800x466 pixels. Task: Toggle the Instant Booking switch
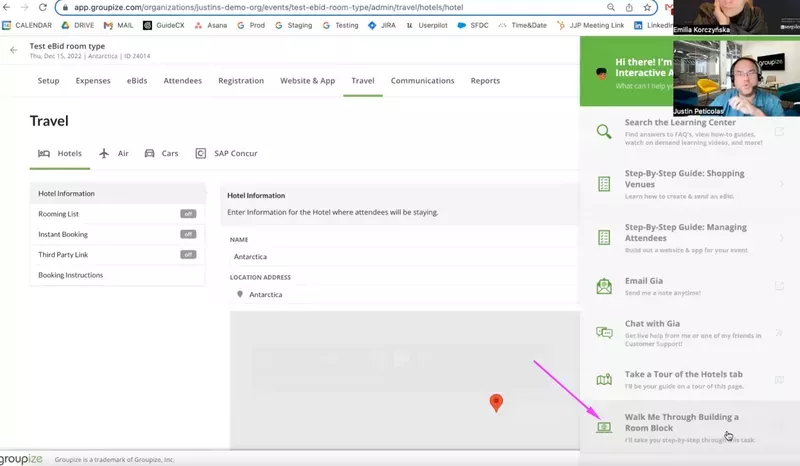[187, 234]
